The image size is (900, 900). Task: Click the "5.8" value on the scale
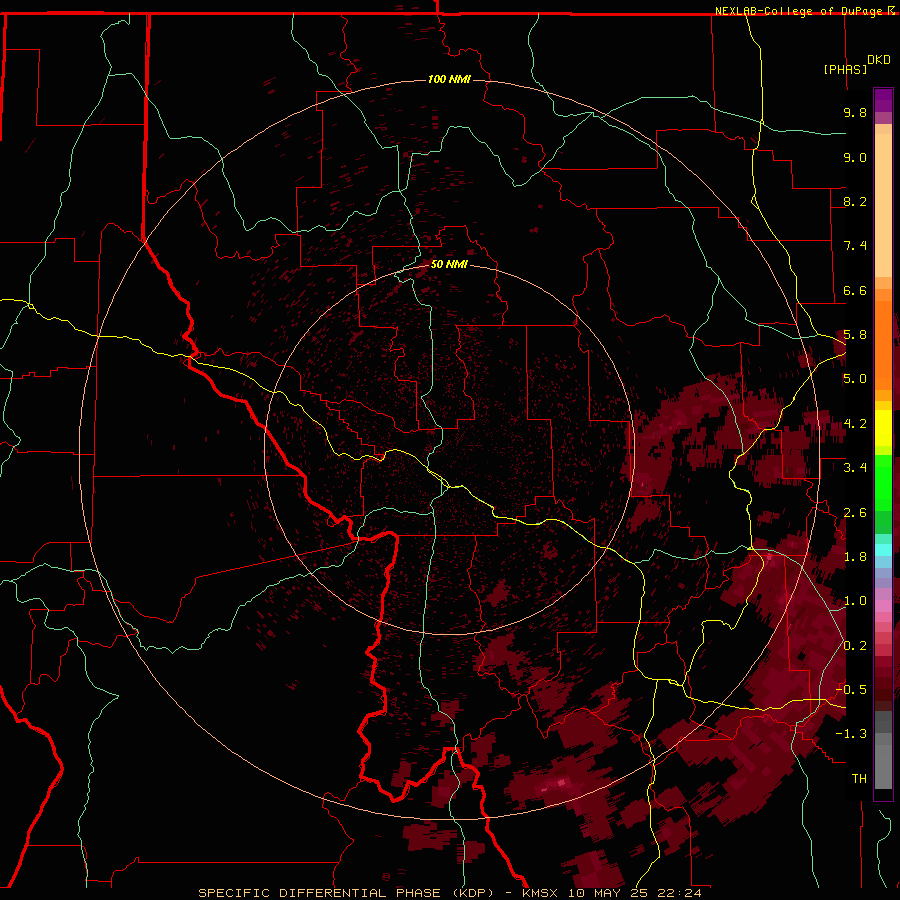855,335
